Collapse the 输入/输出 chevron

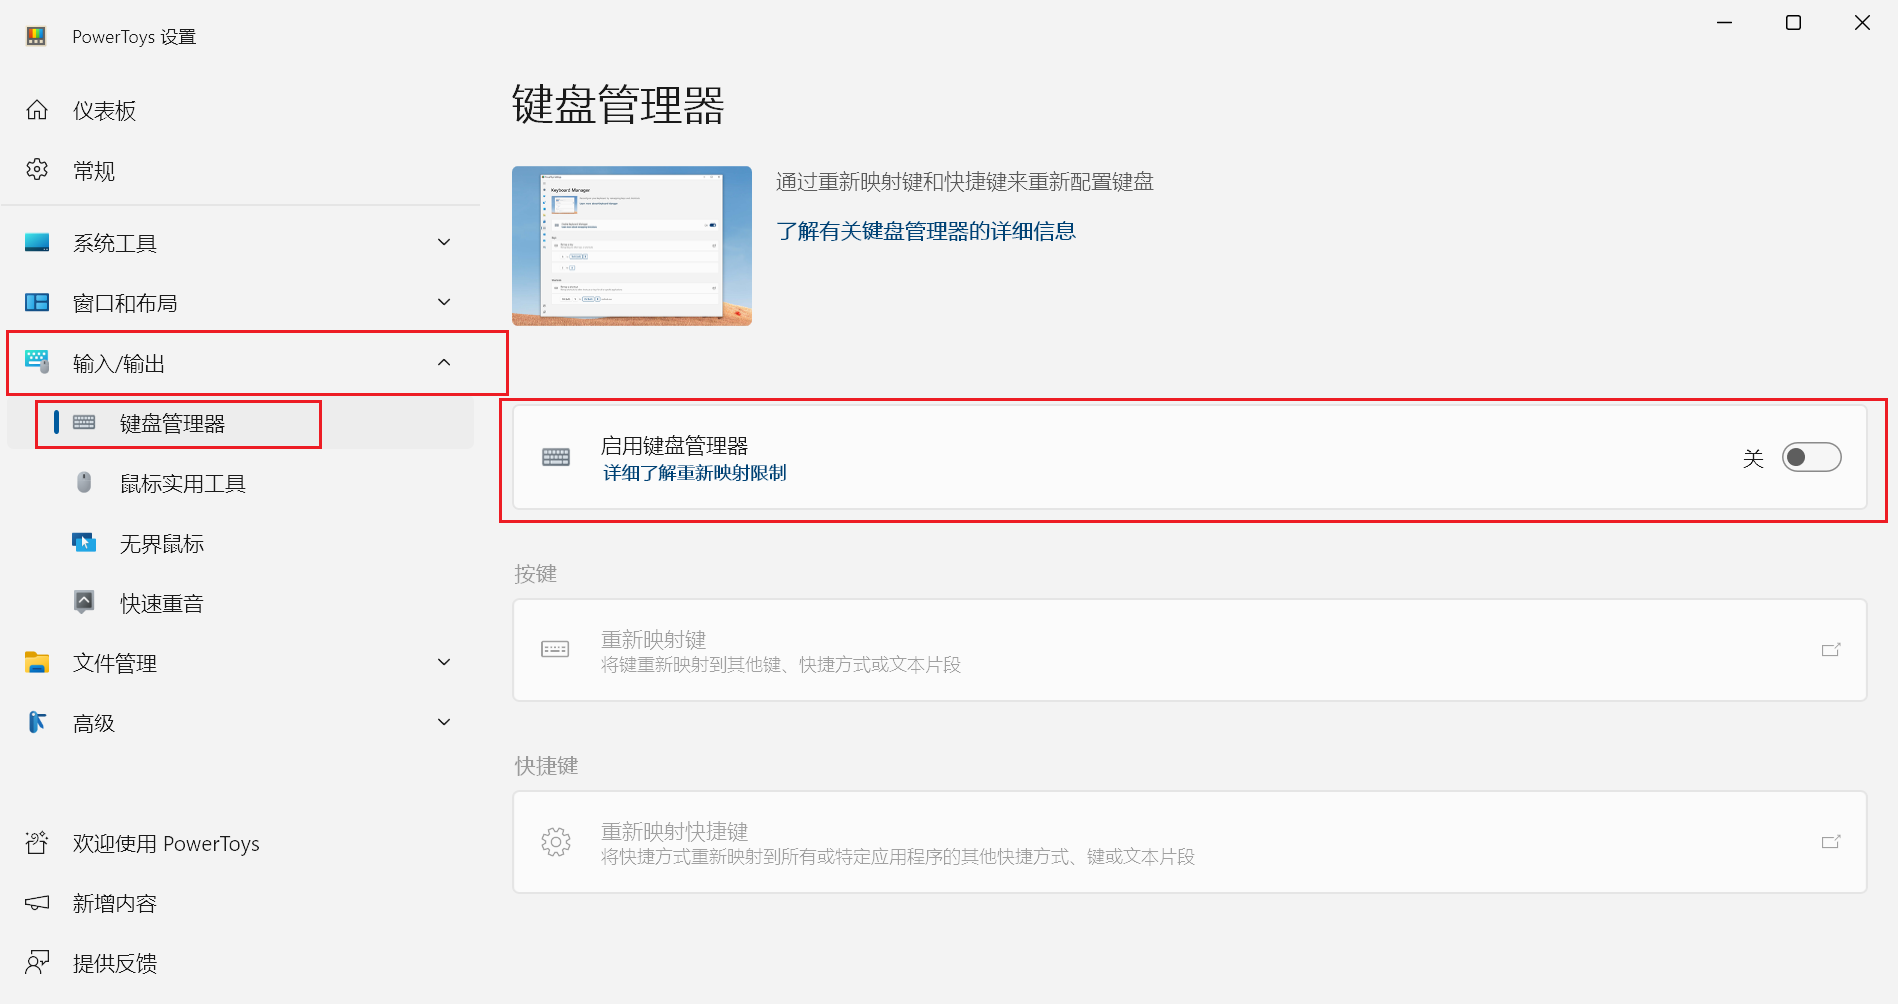click(x=444, y=362)
